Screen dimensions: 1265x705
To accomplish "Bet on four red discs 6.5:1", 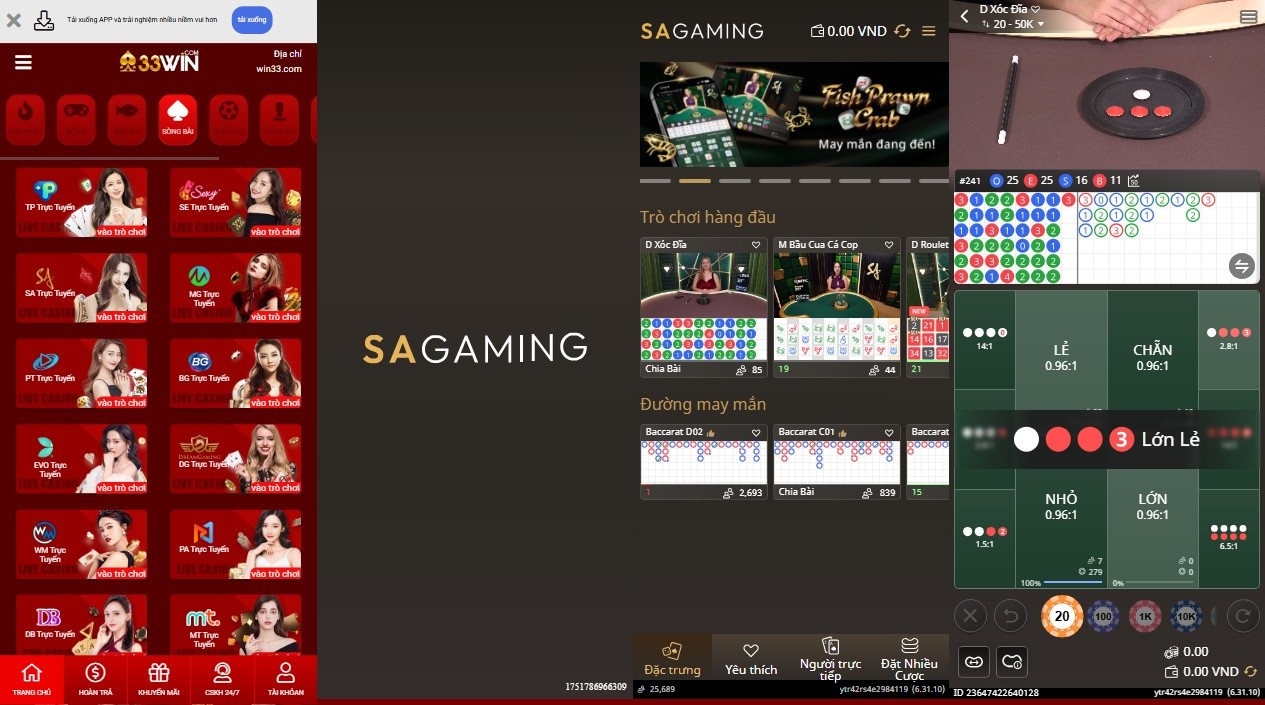I will click(x=1229, y=537).
